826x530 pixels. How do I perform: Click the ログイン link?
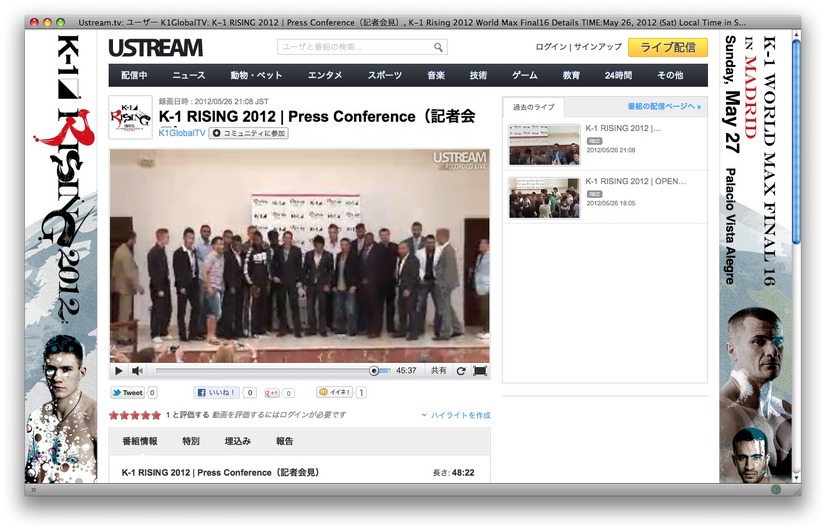point(550,47)
